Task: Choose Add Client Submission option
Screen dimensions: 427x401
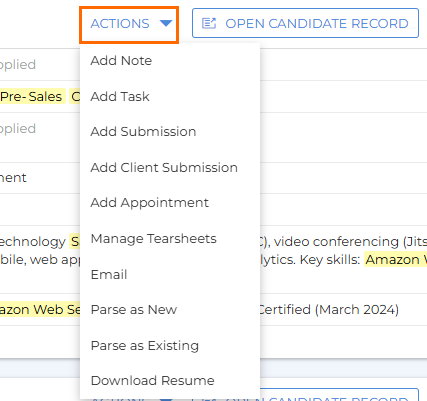Action: (164, 167)
